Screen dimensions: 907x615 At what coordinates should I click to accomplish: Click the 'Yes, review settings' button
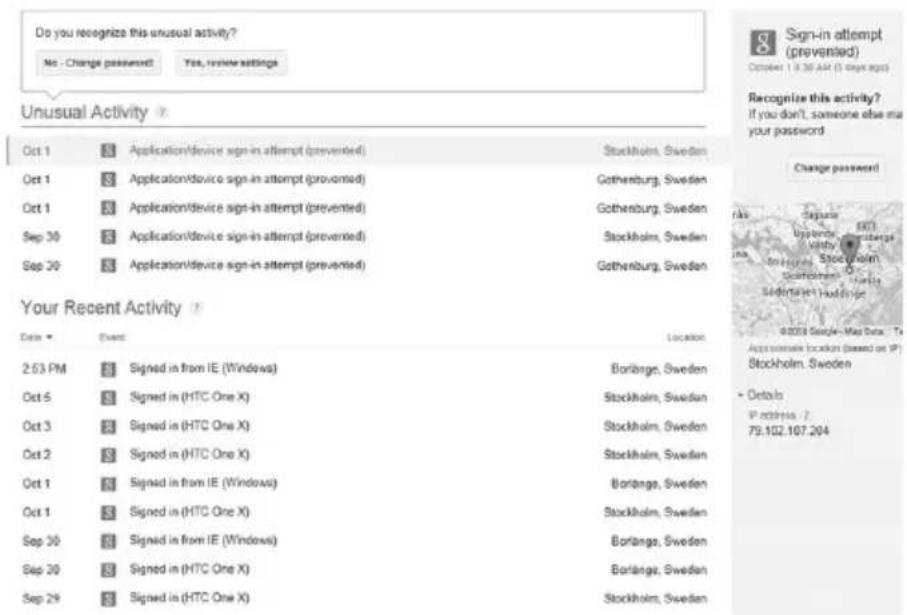click(231, 62)
